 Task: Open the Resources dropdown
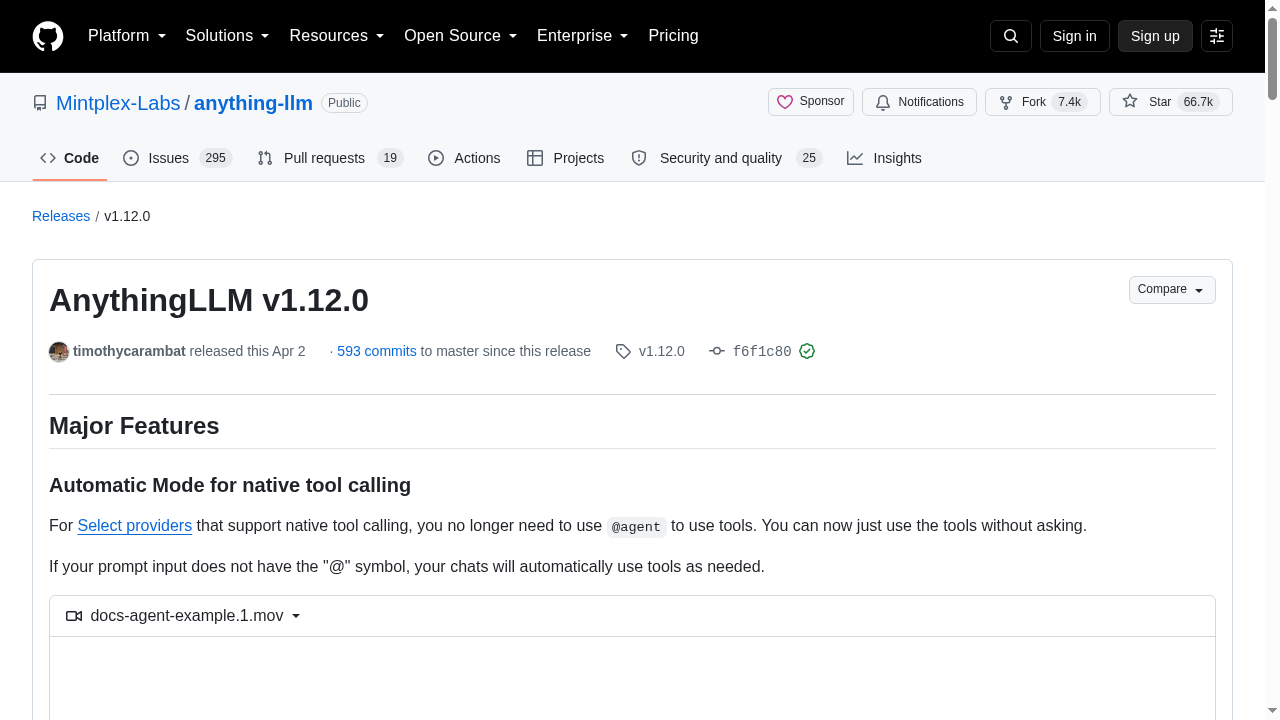coord(337,36)
